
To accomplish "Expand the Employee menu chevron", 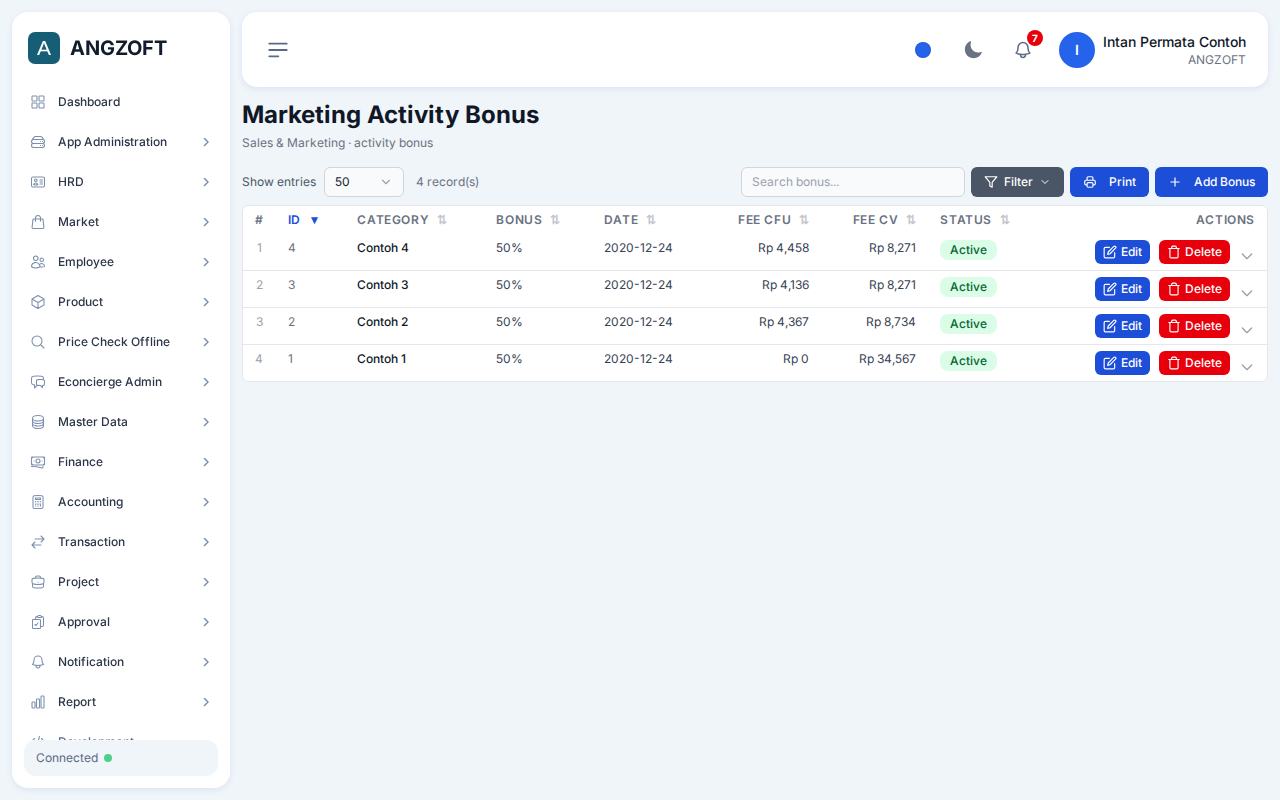I will (206, 262).
